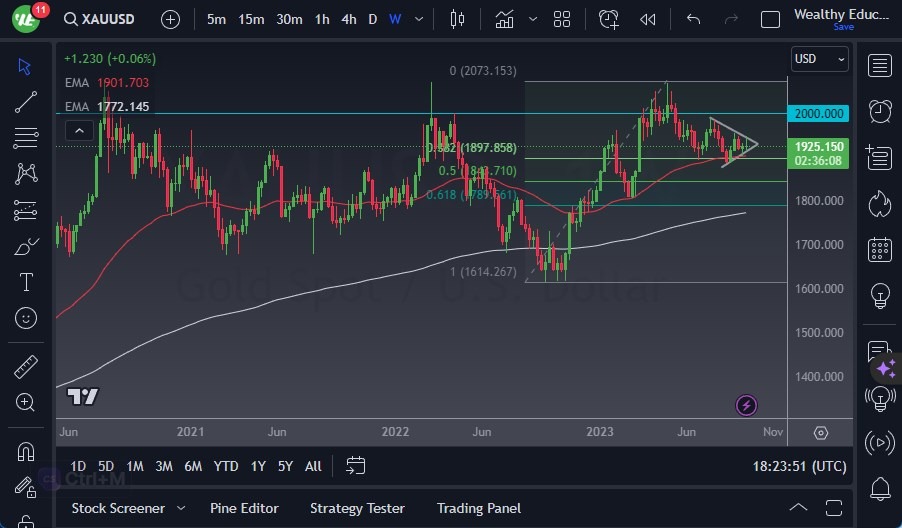Start bar replay mode
Image resolution: width=902 pixels, height=528 pixels.
coord(648,19)
